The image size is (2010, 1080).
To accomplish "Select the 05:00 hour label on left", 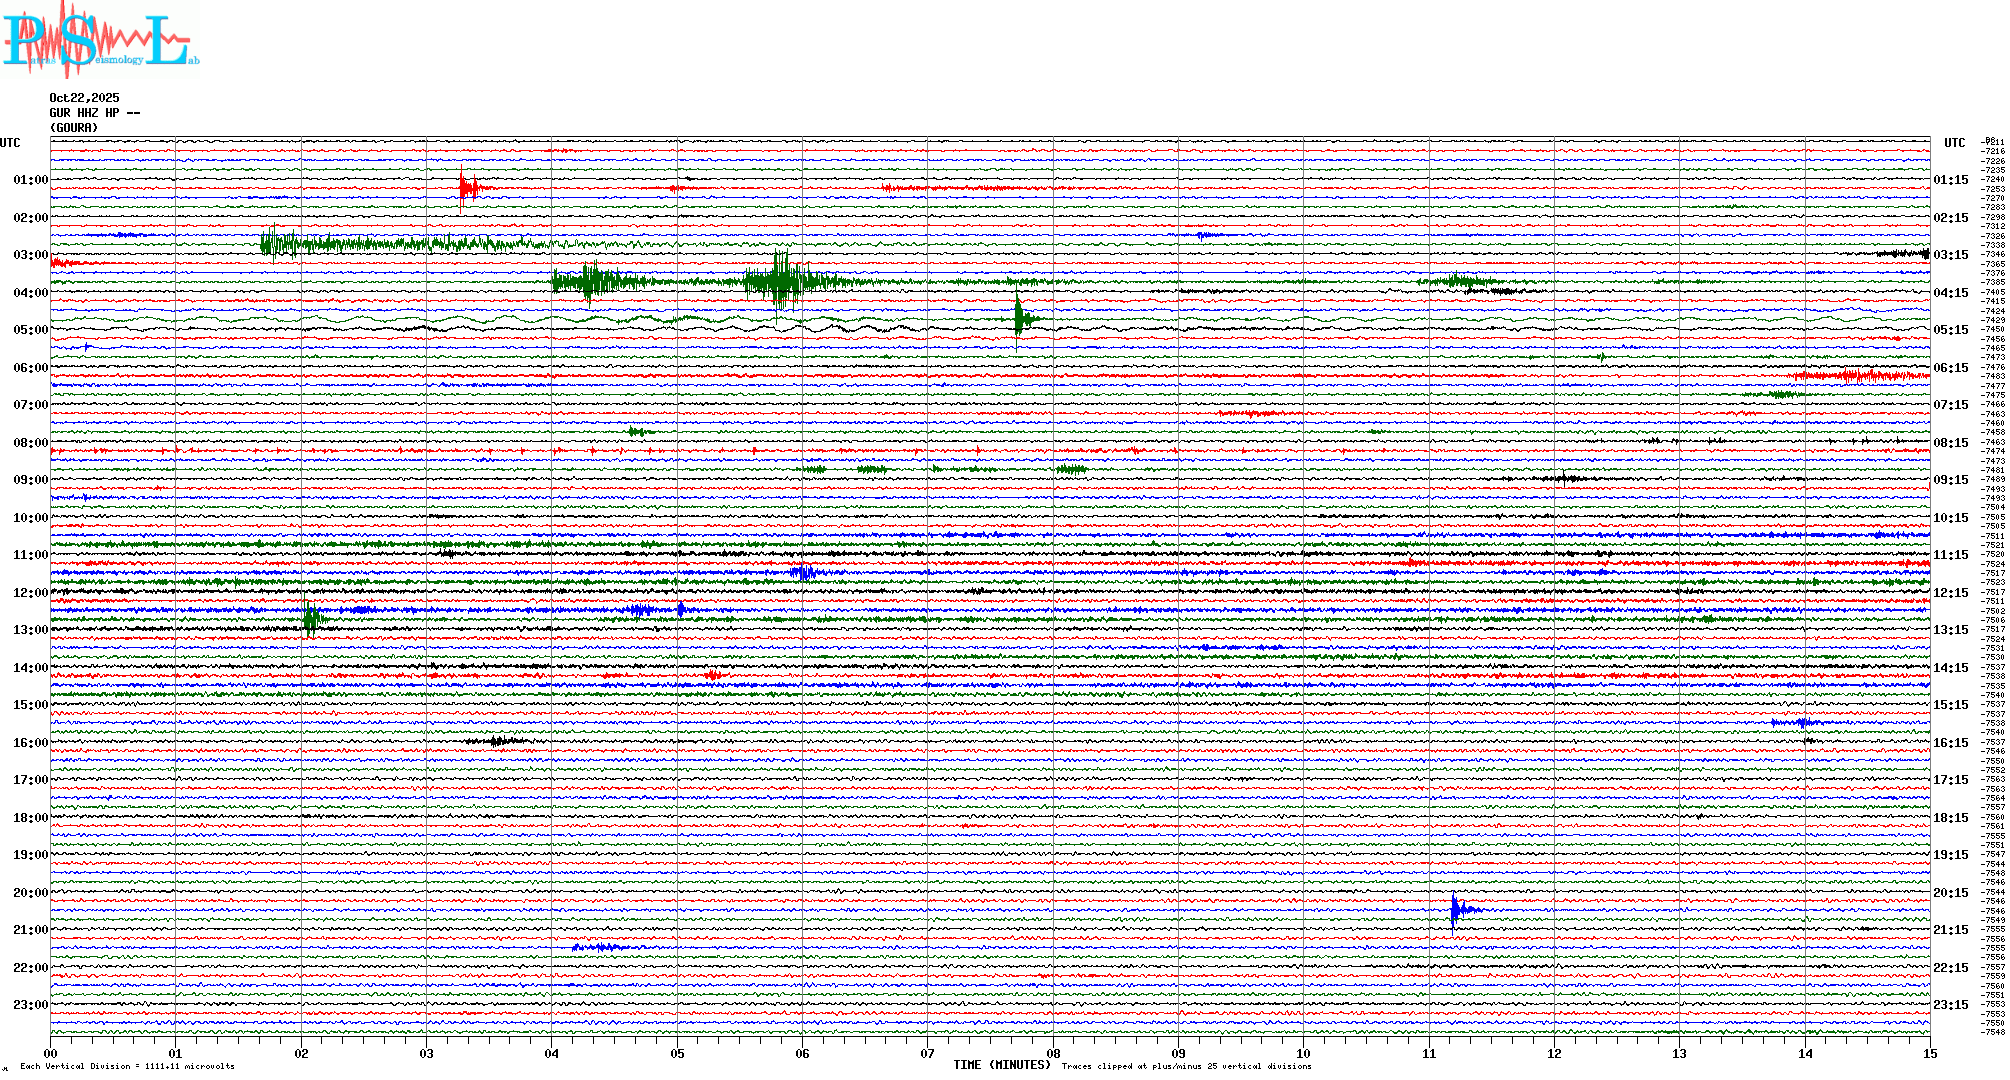I will [30, 330].
